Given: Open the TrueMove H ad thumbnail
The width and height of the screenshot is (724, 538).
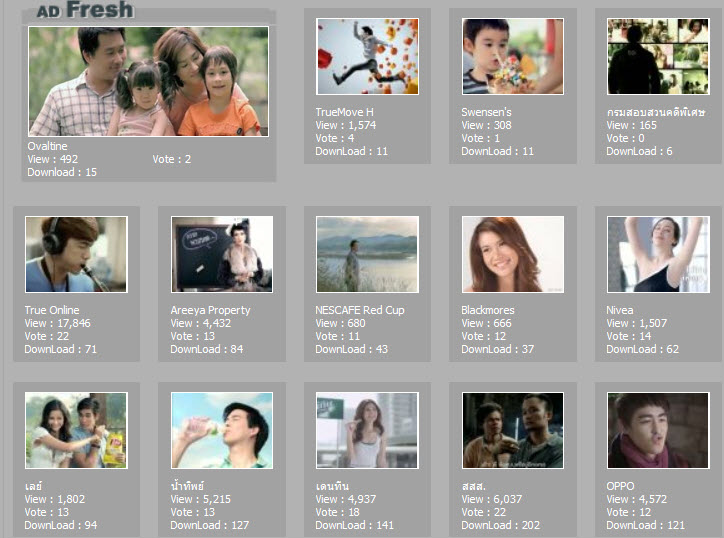Looking at the screenshot, I should pos(368,56).
